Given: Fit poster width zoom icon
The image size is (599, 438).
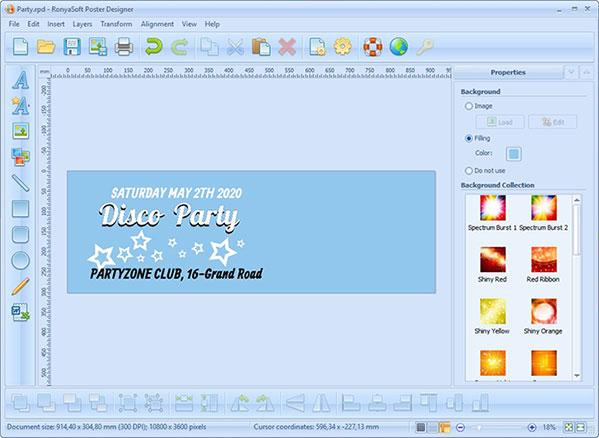Looking at the screenshot, I should coord(580,427).
